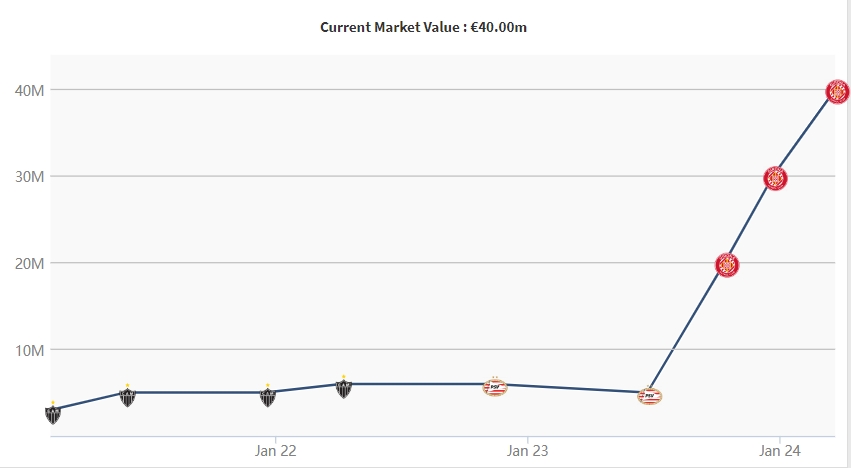Select the last Atlético Mineiro crest before PSV

click(x=343, y=387)
